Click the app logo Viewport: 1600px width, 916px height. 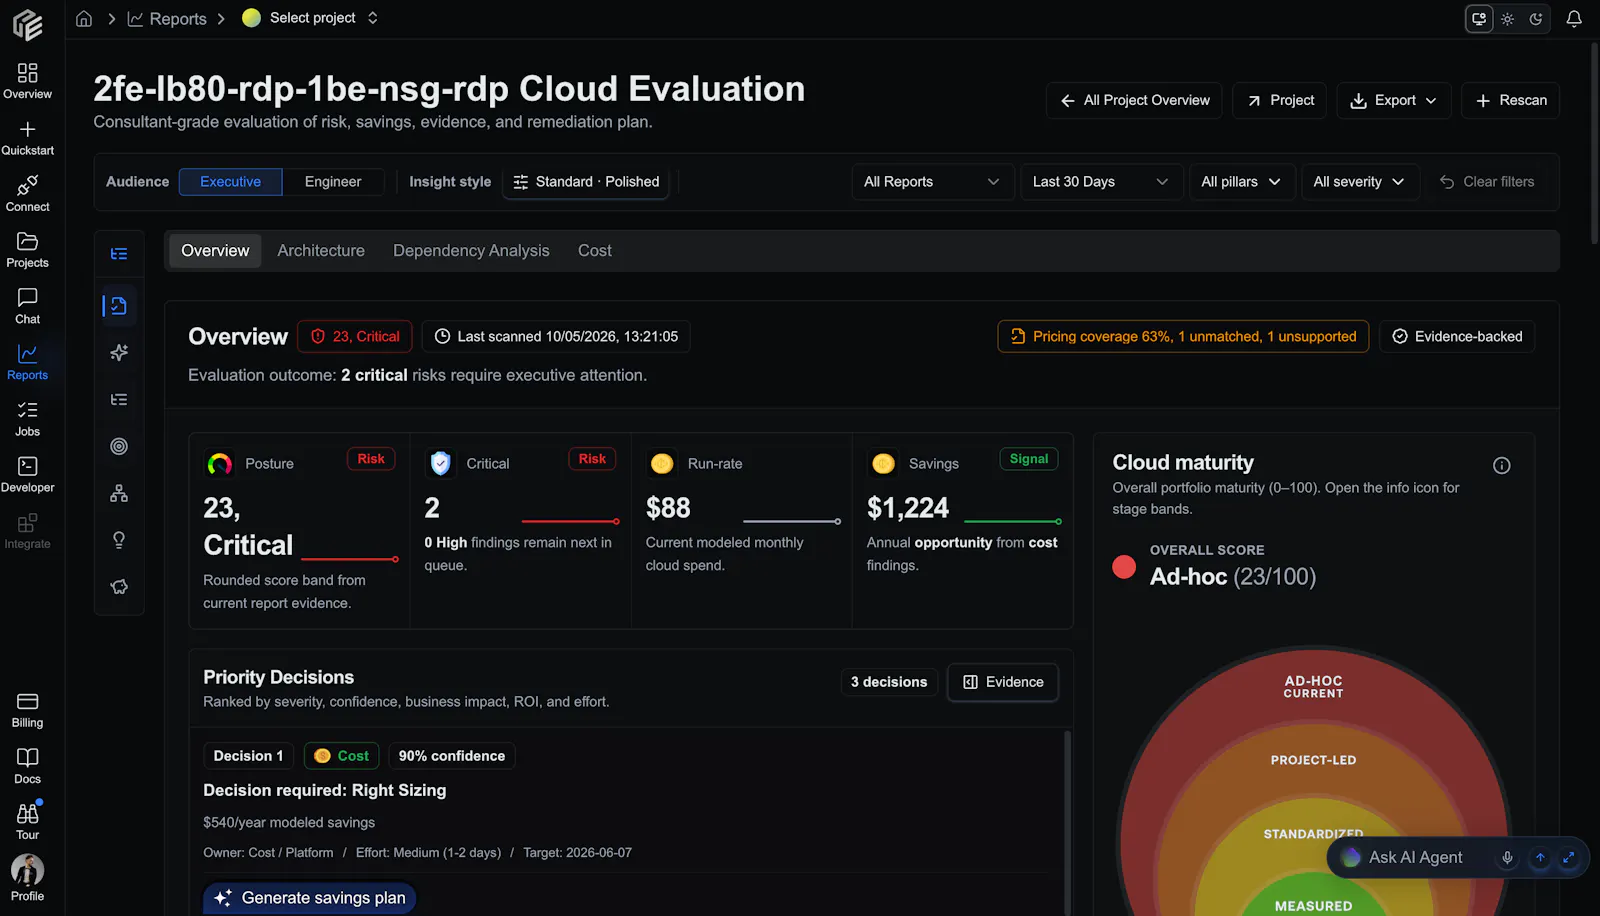pyautogui.click(x=27, y=24)
